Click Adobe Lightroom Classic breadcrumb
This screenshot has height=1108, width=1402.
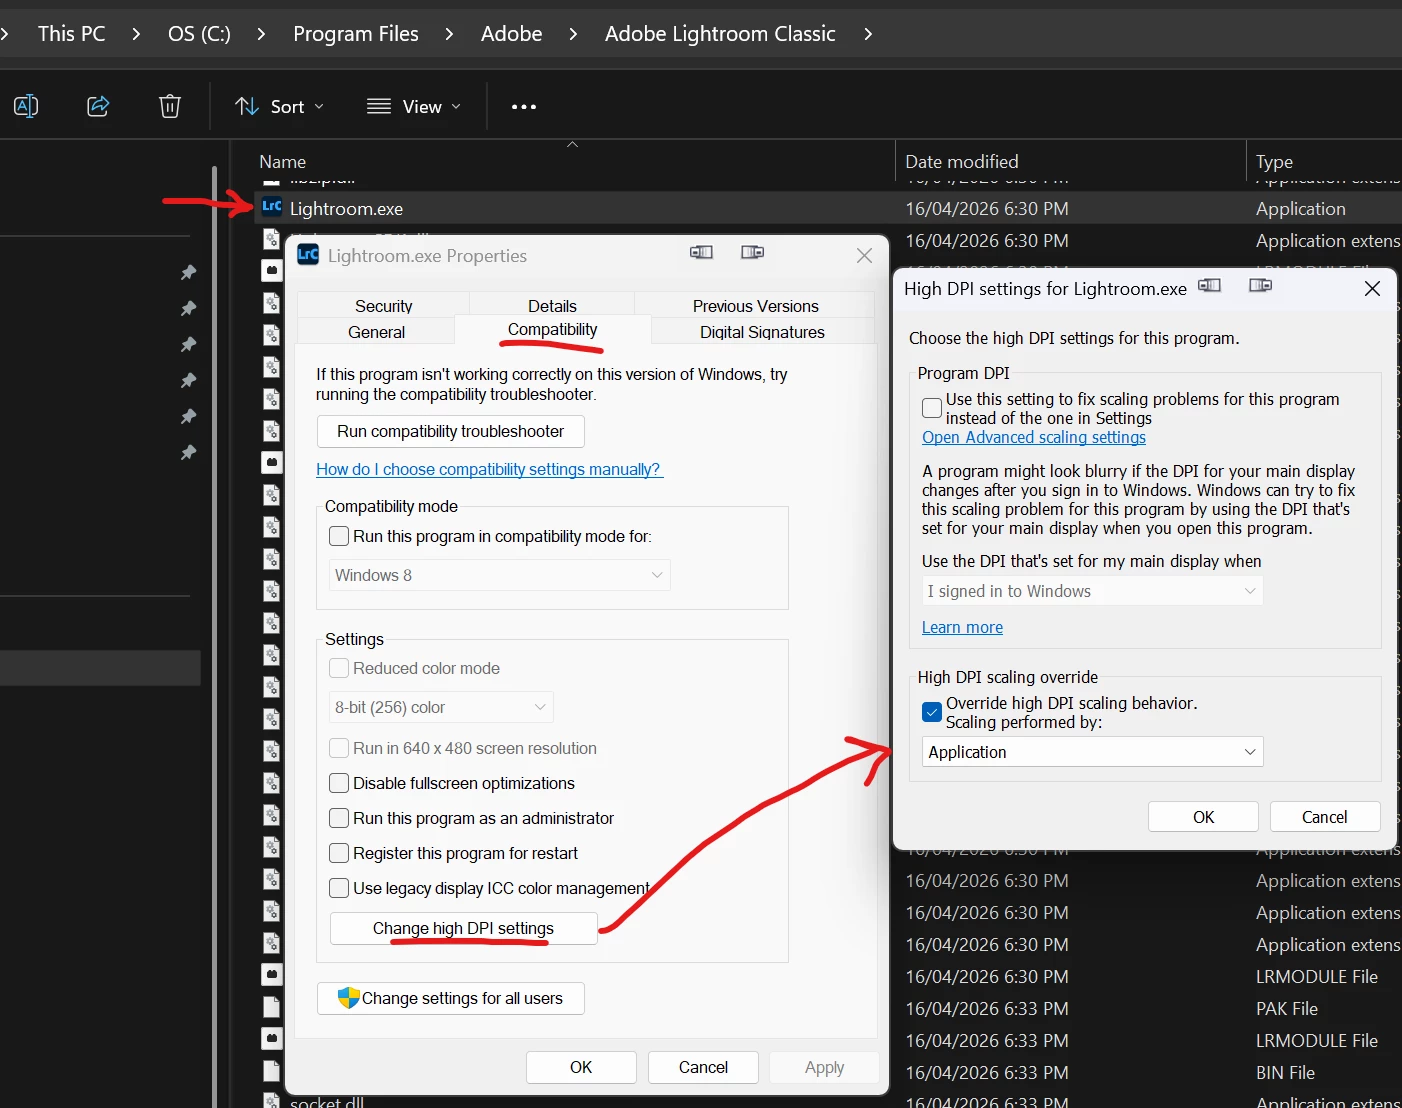pyautogui.click(x=720, y=34)
